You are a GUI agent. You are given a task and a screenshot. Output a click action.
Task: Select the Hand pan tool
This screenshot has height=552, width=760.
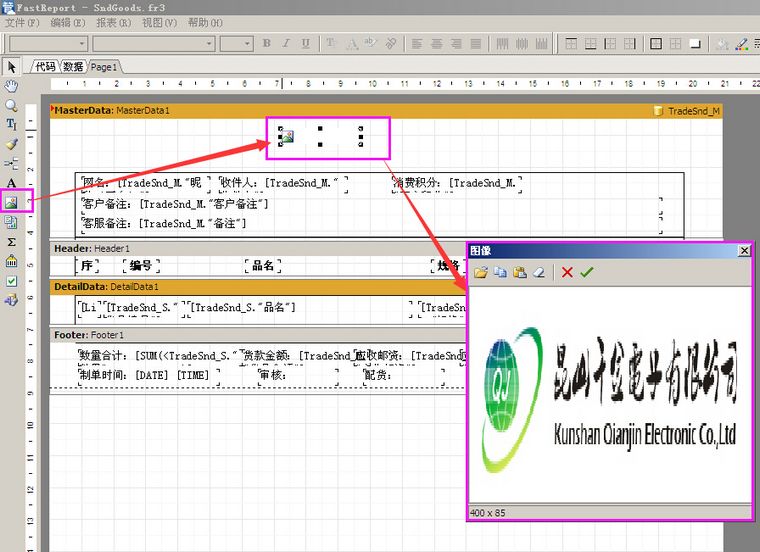coord(11,86)
